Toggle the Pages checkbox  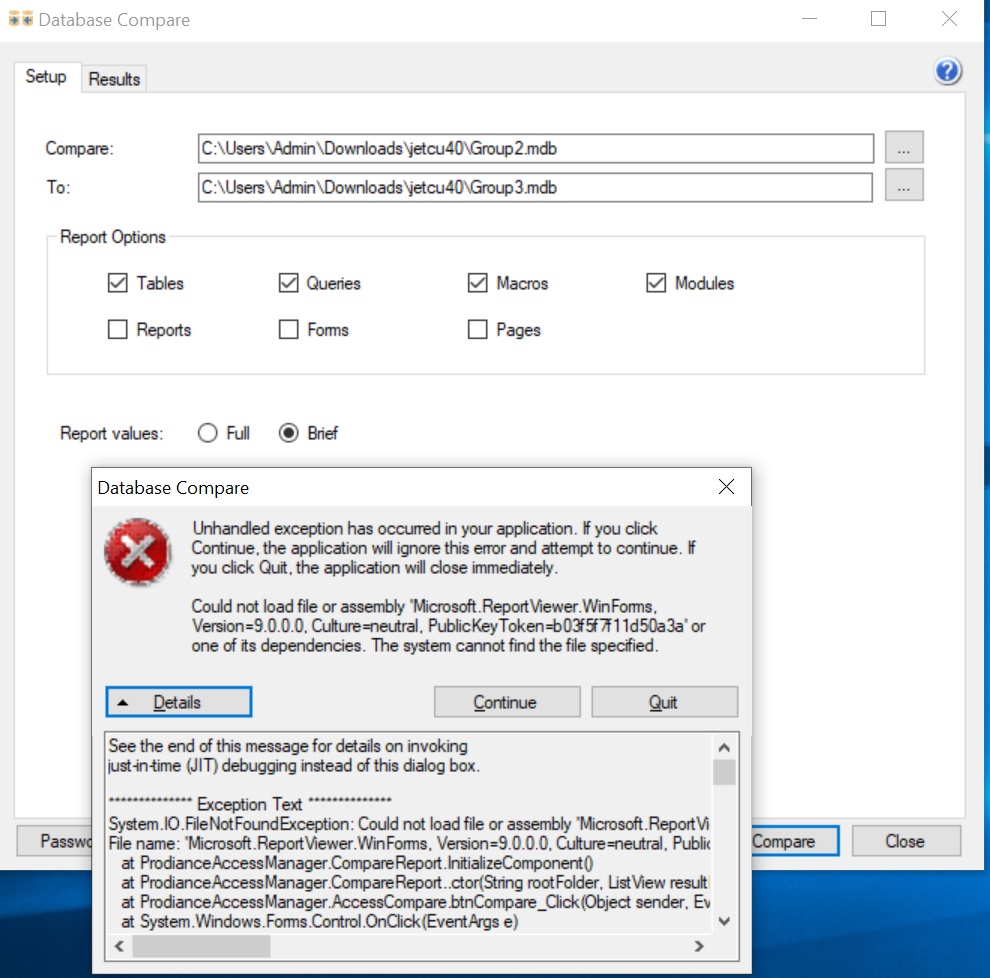(477, 329)
